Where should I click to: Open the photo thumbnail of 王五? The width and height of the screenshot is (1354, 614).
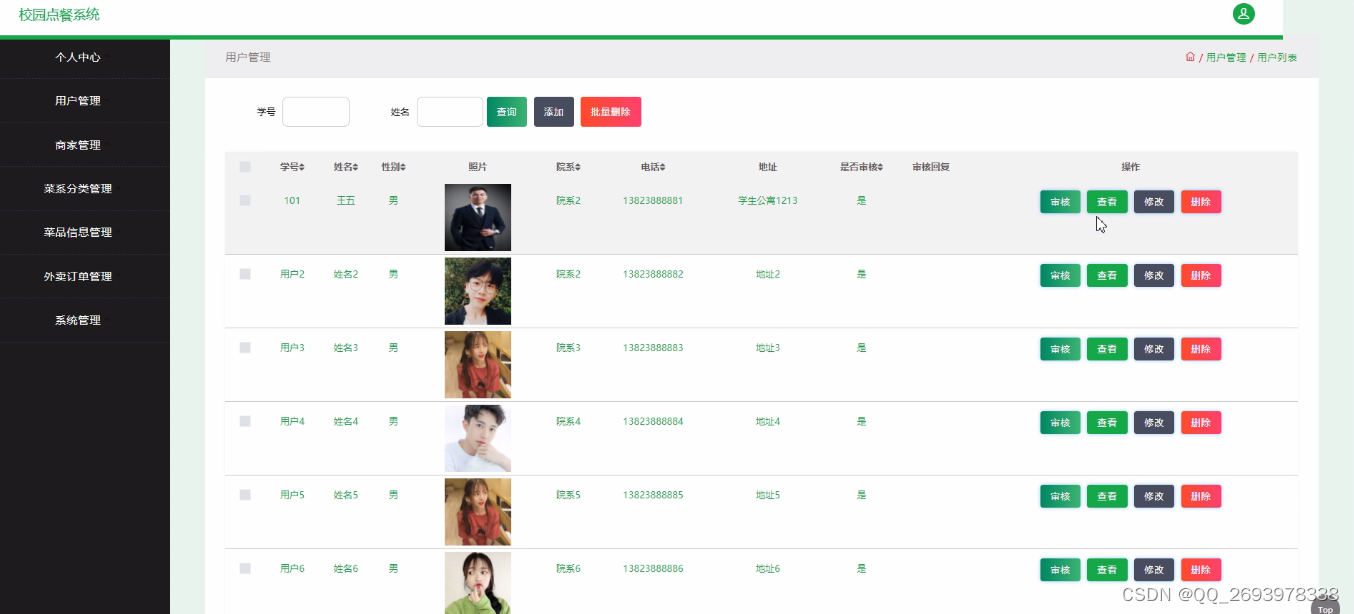click(x=478, y=217)
